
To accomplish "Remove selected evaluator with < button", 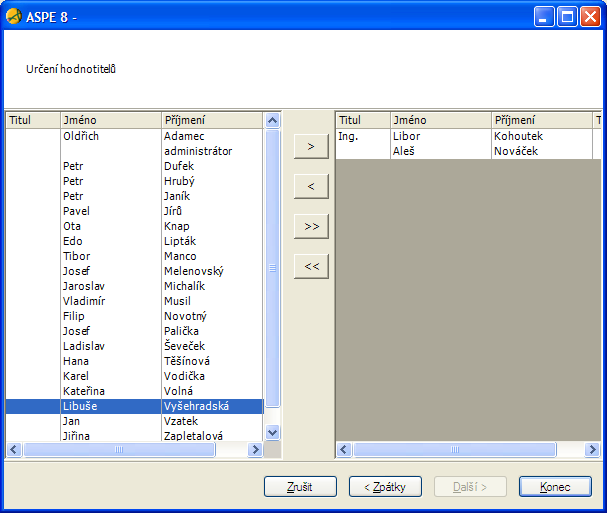I will click(x=311, y=186).
